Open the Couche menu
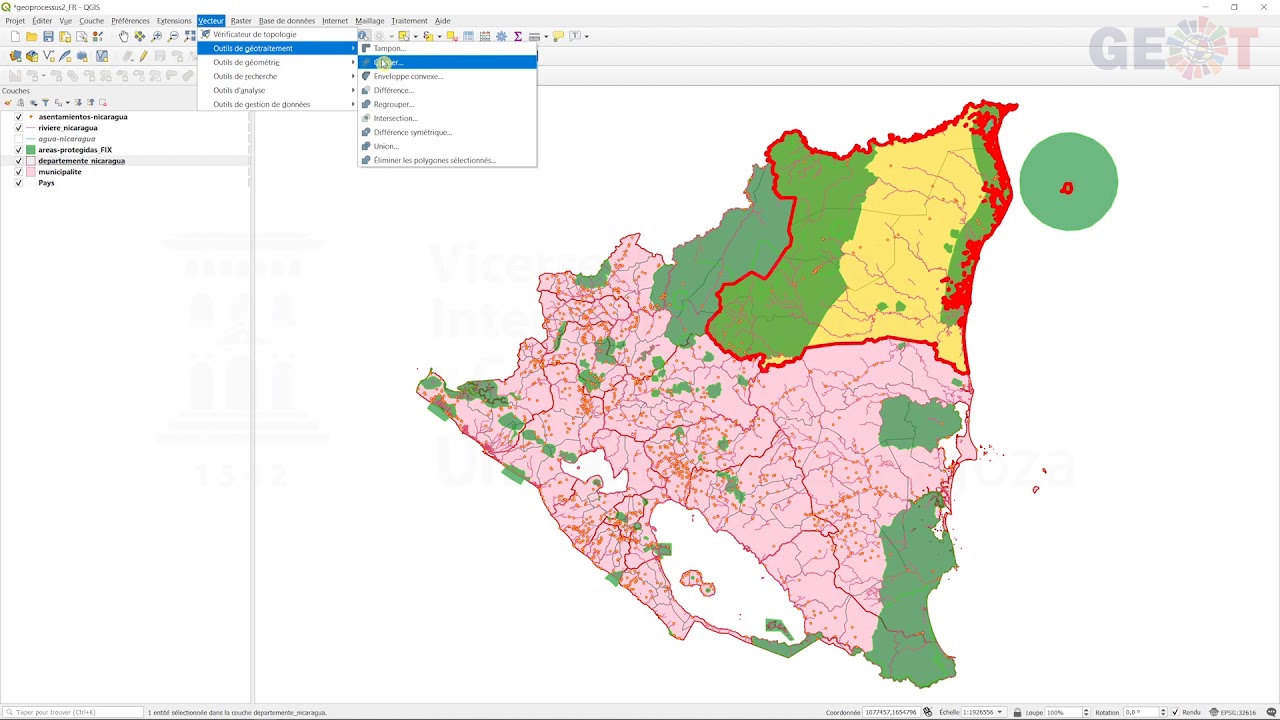Screen dimensions: 1280x720 click(x=92, y=20)
